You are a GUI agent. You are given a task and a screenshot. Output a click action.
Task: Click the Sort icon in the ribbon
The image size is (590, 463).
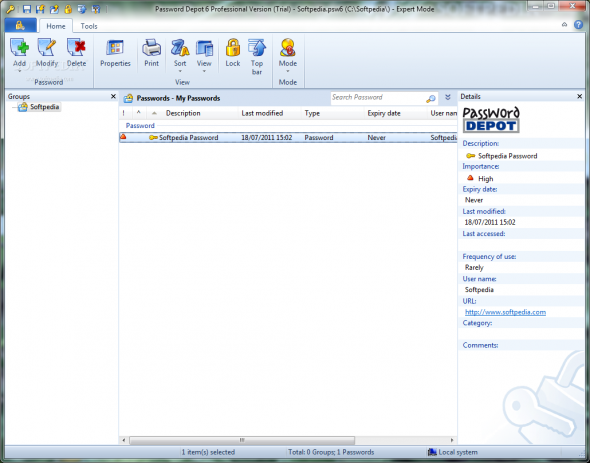(180, 48)
